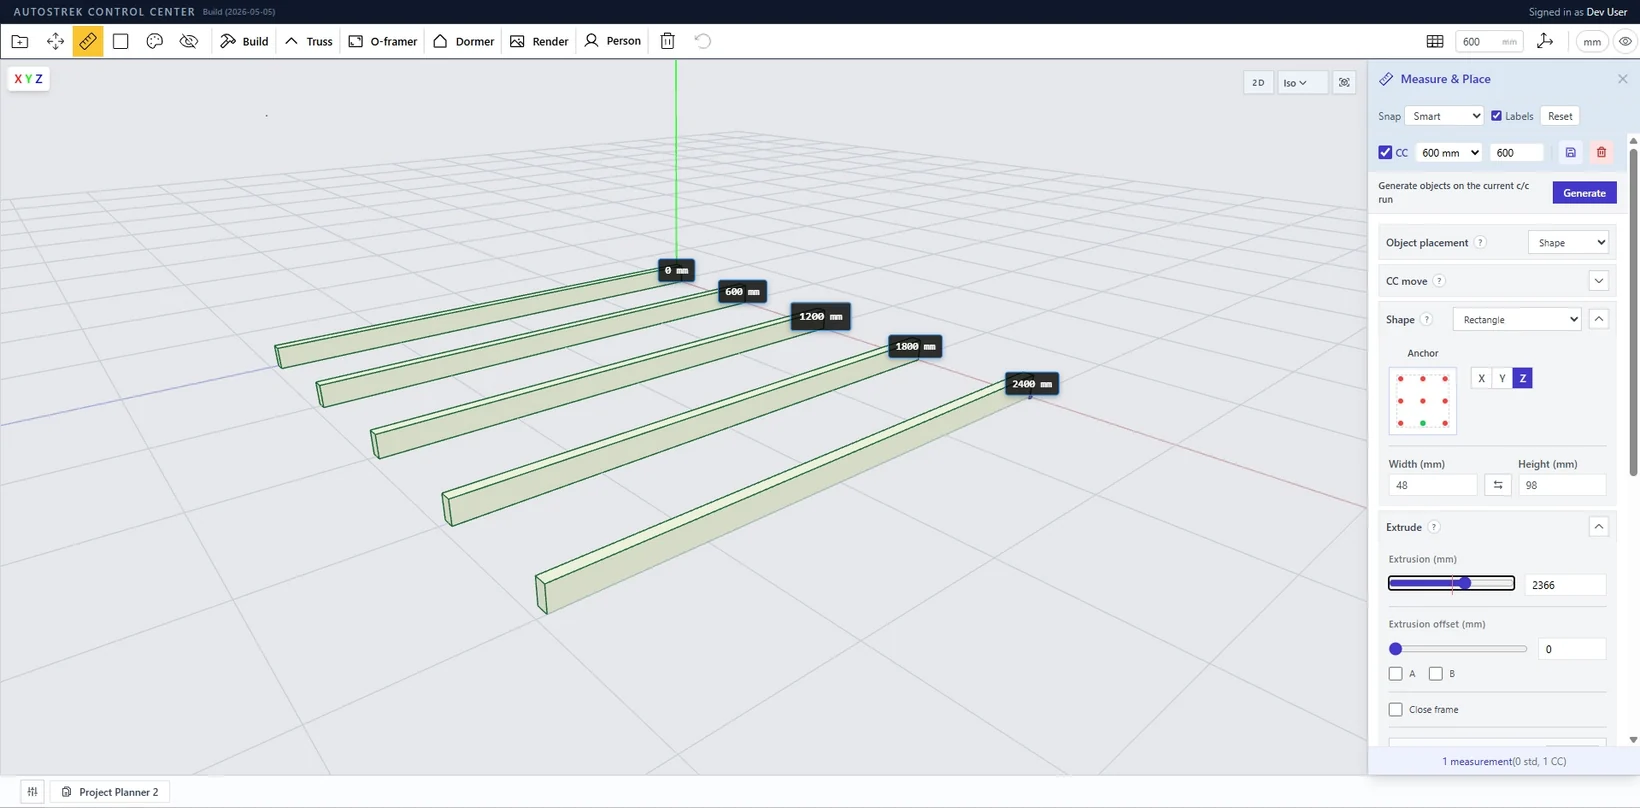The height and width of the screenshot is (808, 1640).
Task: Open the Person tool
Action: [x=612, y=41]
